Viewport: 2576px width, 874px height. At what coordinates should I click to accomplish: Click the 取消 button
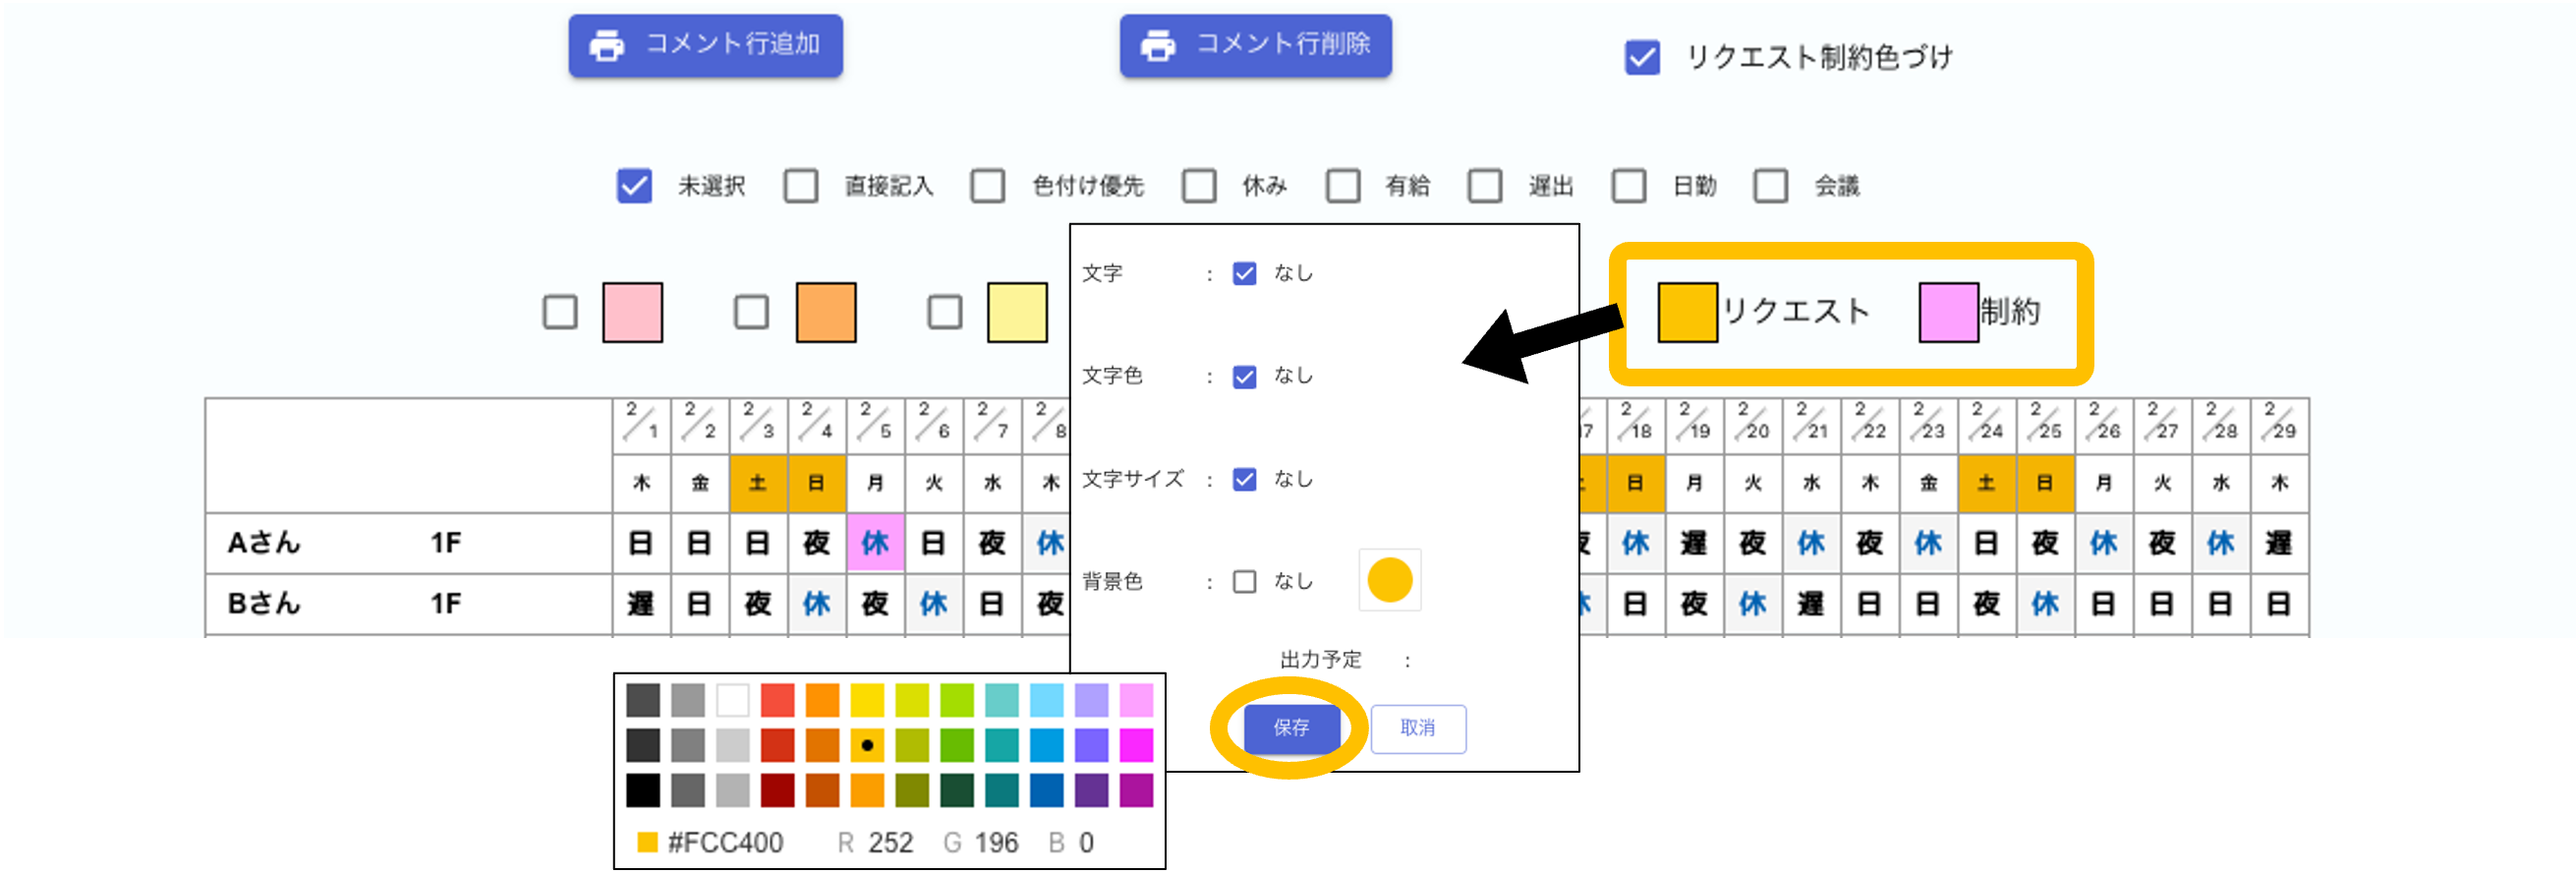pos(1417,728)
